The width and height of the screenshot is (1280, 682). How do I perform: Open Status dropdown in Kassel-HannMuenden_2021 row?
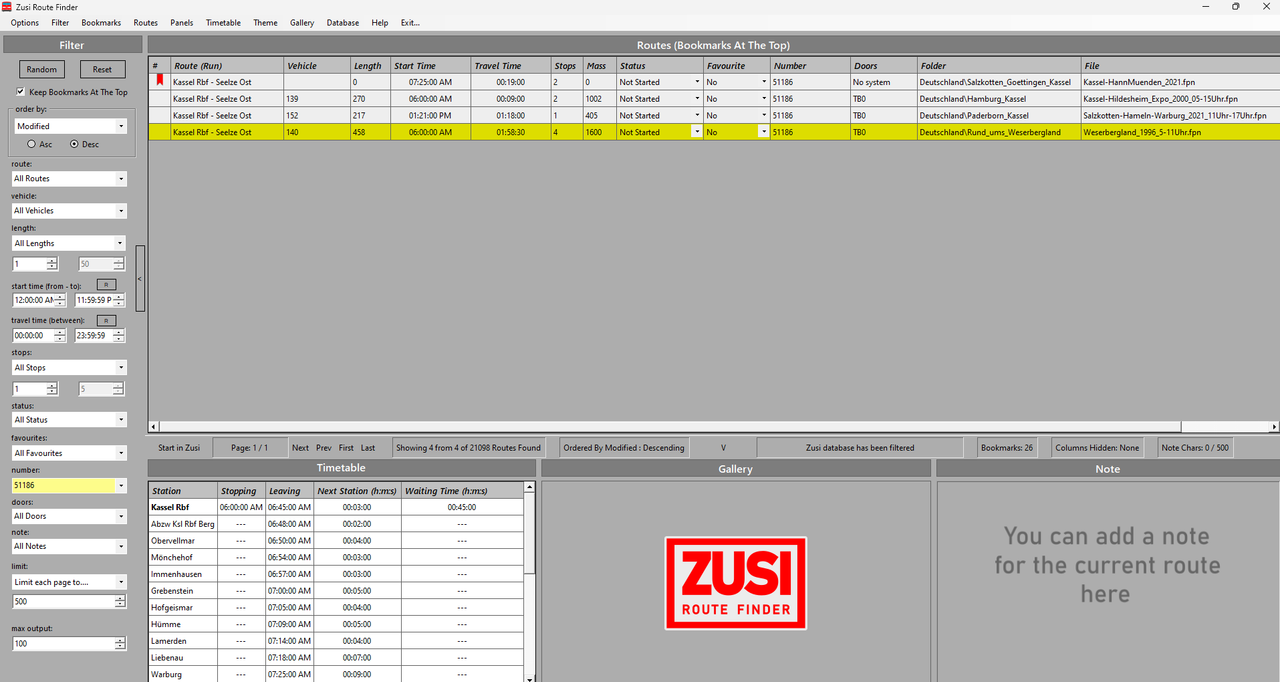tap(697, 82)
